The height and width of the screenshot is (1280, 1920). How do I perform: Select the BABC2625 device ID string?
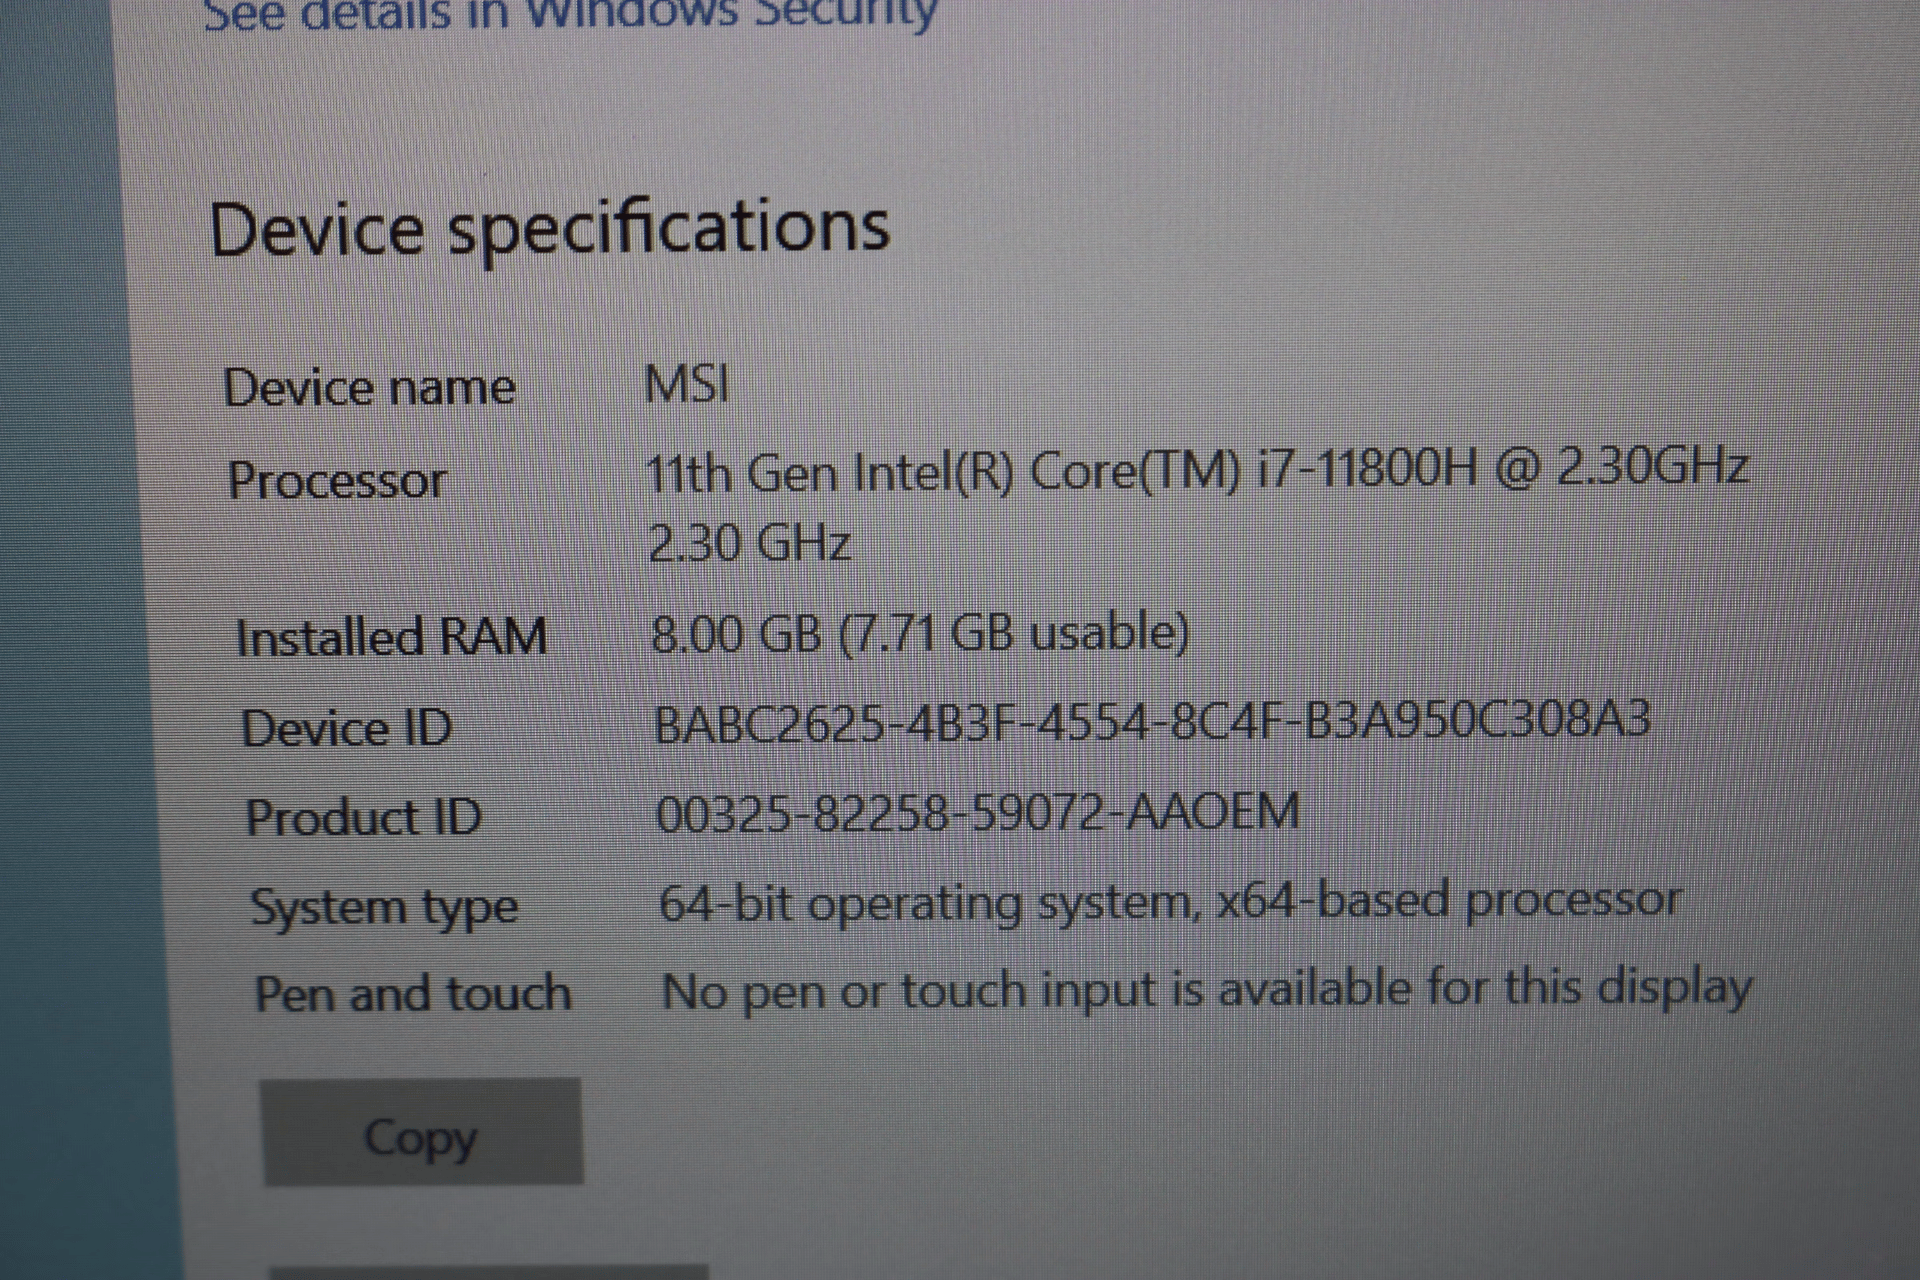(x=1152, y=722)
